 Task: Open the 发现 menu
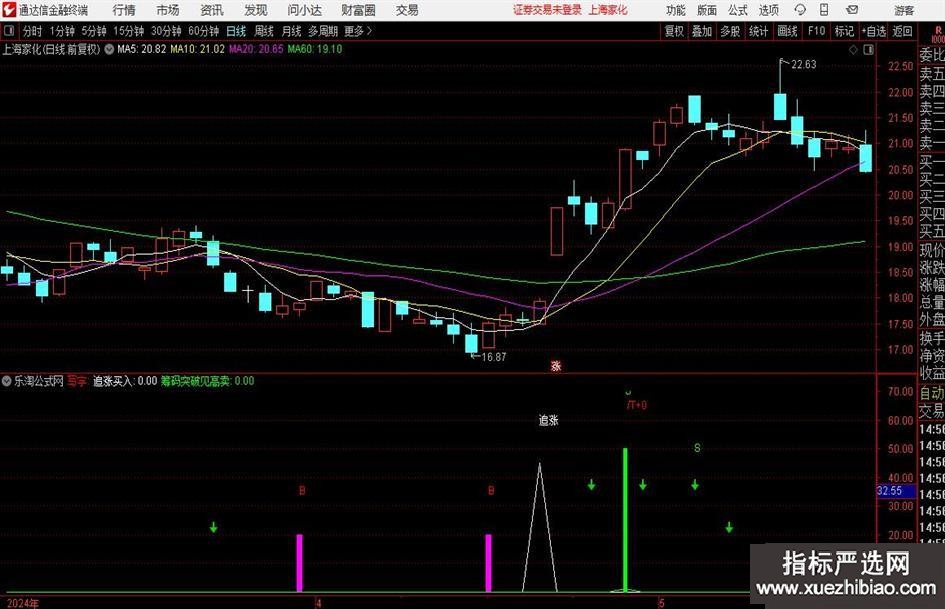coord(256,10)
